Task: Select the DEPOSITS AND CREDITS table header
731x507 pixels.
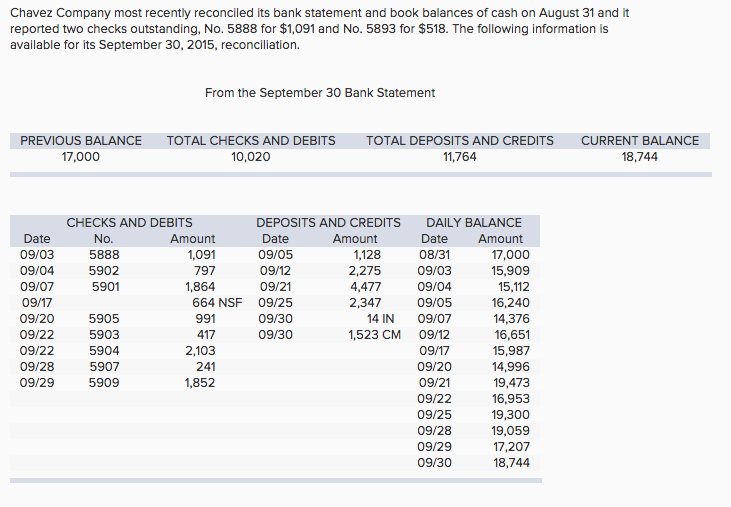Action: (x=328, y=222)
